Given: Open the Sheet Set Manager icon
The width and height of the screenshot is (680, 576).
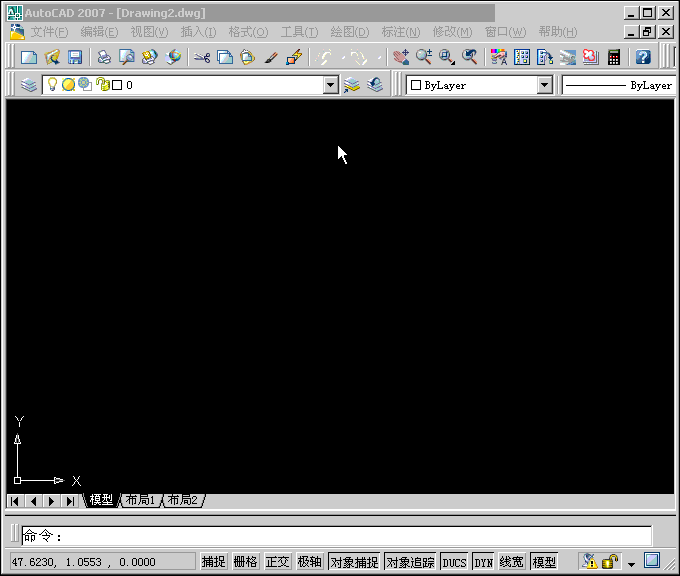Looking at the screenshot, I should 568,57.
